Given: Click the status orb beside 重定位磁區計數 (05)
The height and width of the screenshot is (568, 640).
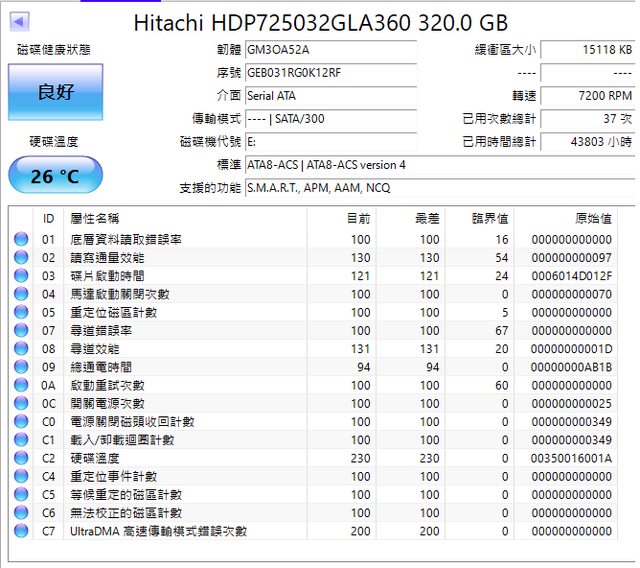Looking at the screenshot, I should click(x=21, y=313).
